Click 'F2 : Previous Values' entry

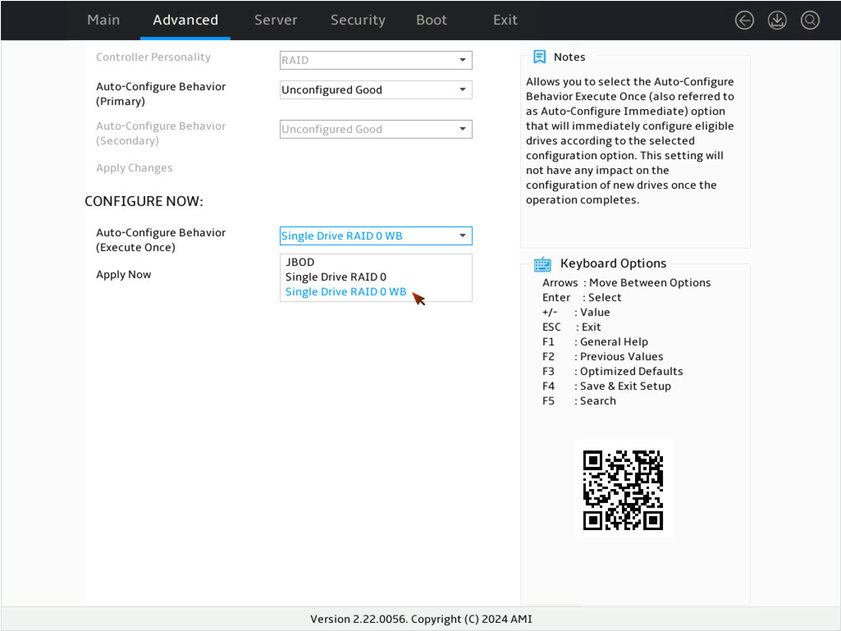[602, 356]
